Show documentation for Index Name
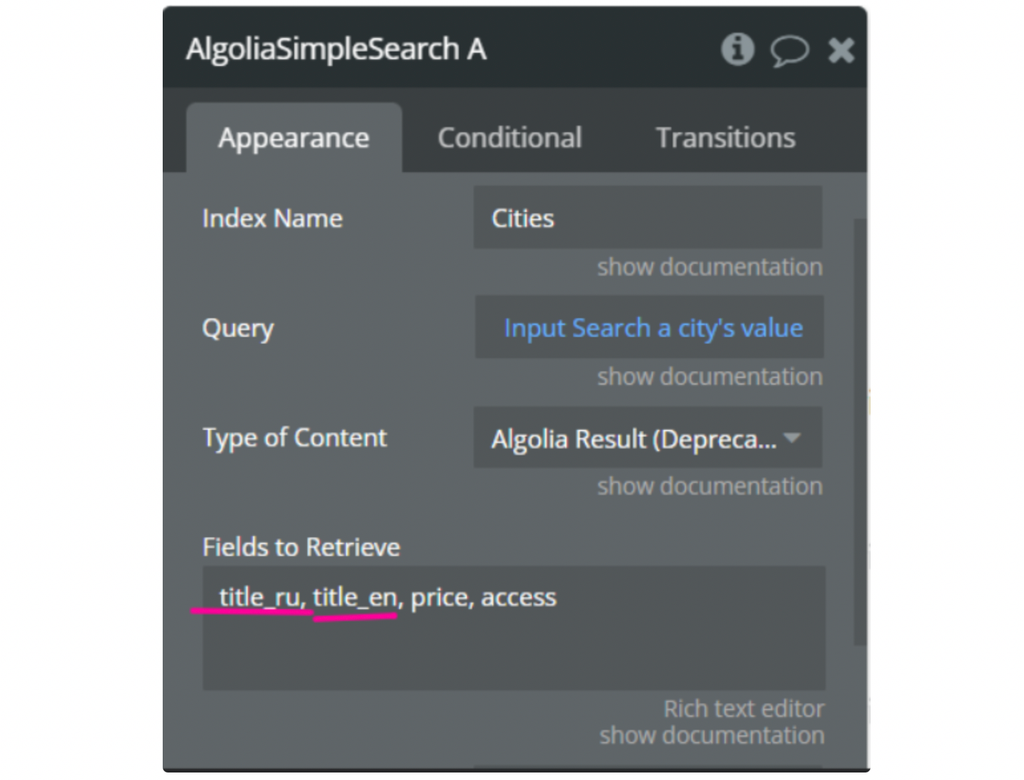Viewport: 1024px width, 780px height. 709,267
